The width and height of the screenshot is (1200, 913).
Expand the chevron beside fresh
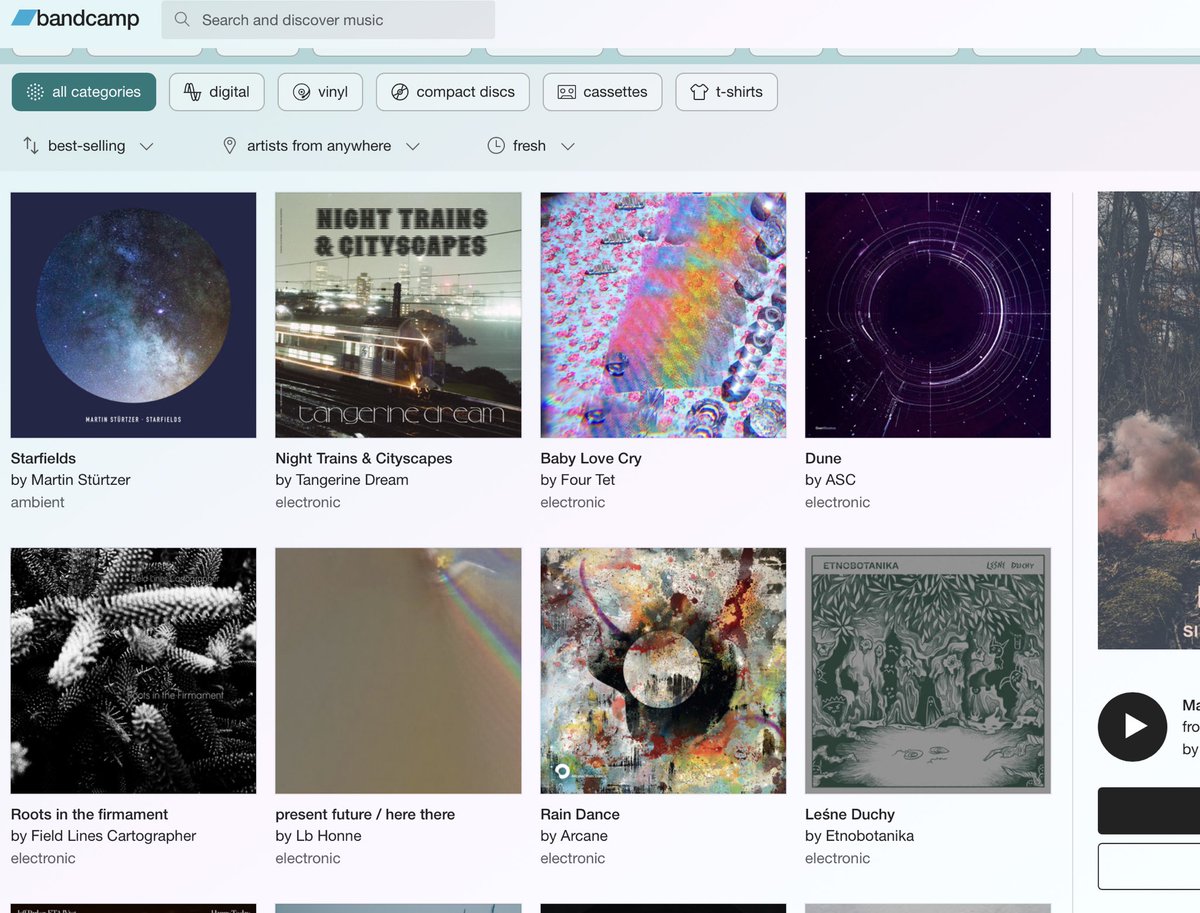click(568, 146)
